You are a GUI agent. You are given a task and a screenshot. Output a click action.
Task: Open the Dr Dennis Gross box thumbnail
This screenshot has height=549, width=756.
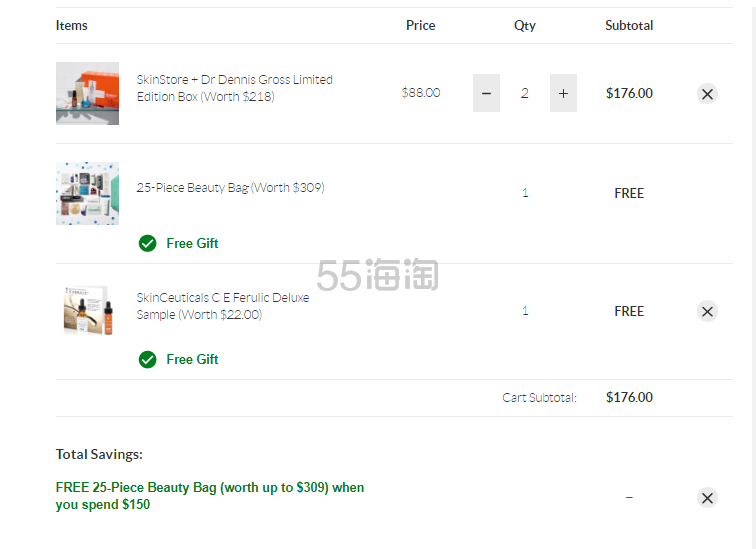coord(87,93)
